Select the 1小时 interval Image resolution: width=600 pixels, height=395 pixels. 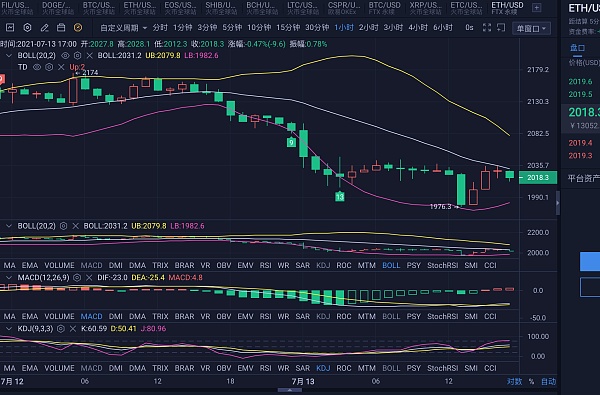344,28
